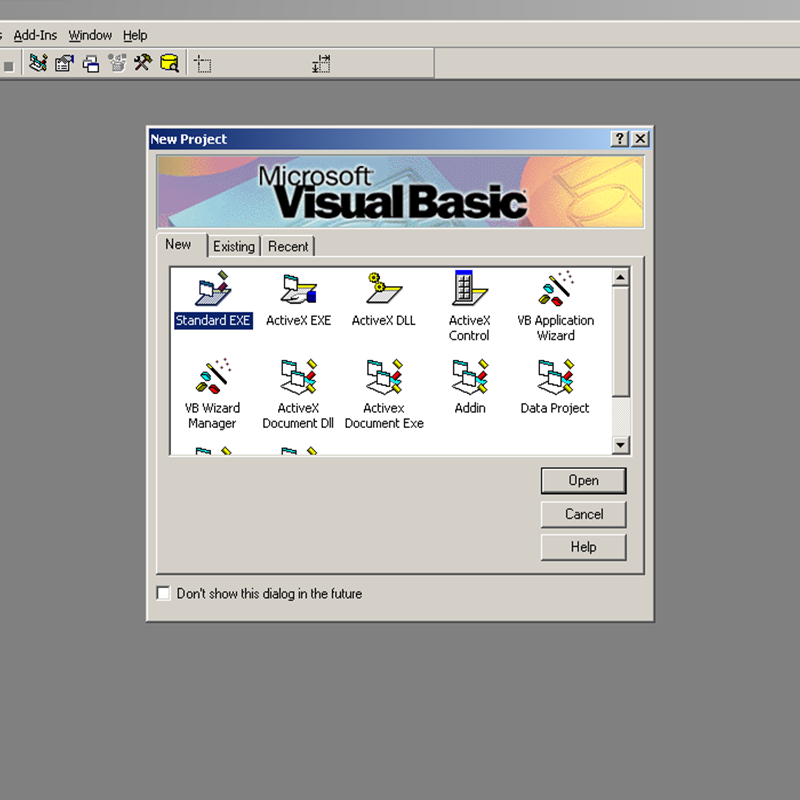The height and width of the screenshot is (800, 800).
Task: Click the project list scroll-down arrow
Action: point(620,445)
